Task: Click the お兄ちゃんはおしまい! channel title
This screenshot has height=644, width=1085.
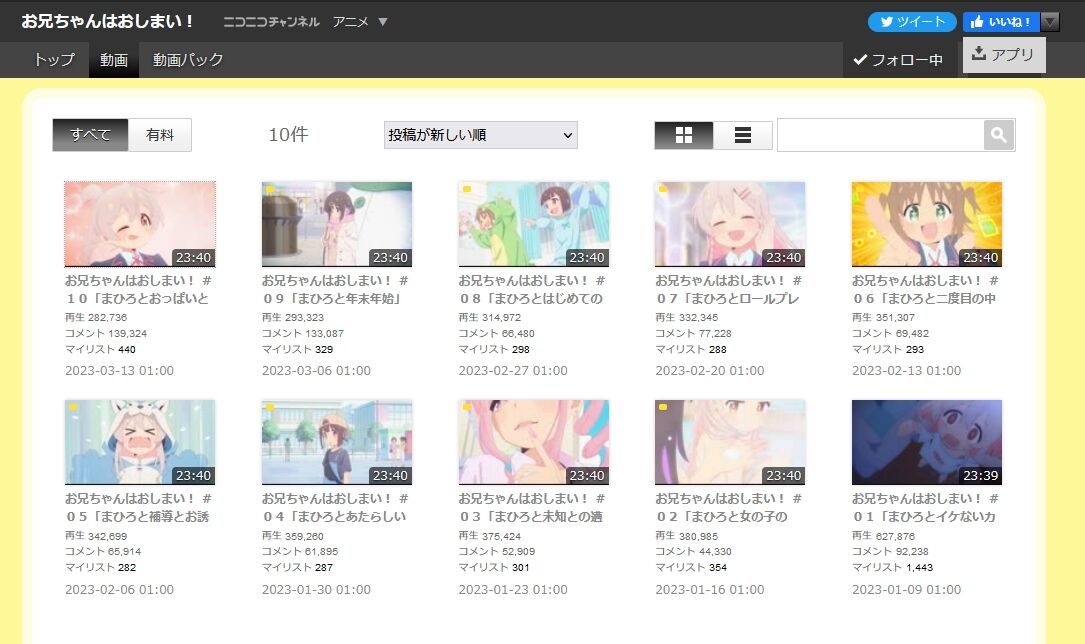Action: click(108, 21)
